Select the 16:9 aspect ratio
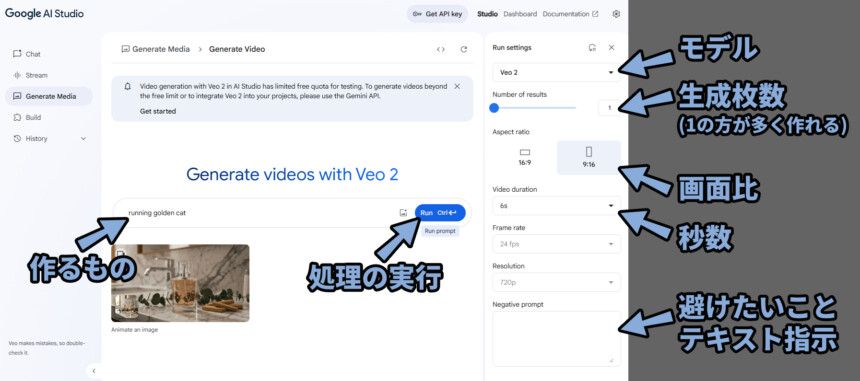This screenshot has width=860, height=381. pyautogui.click(x=525, y=157)
